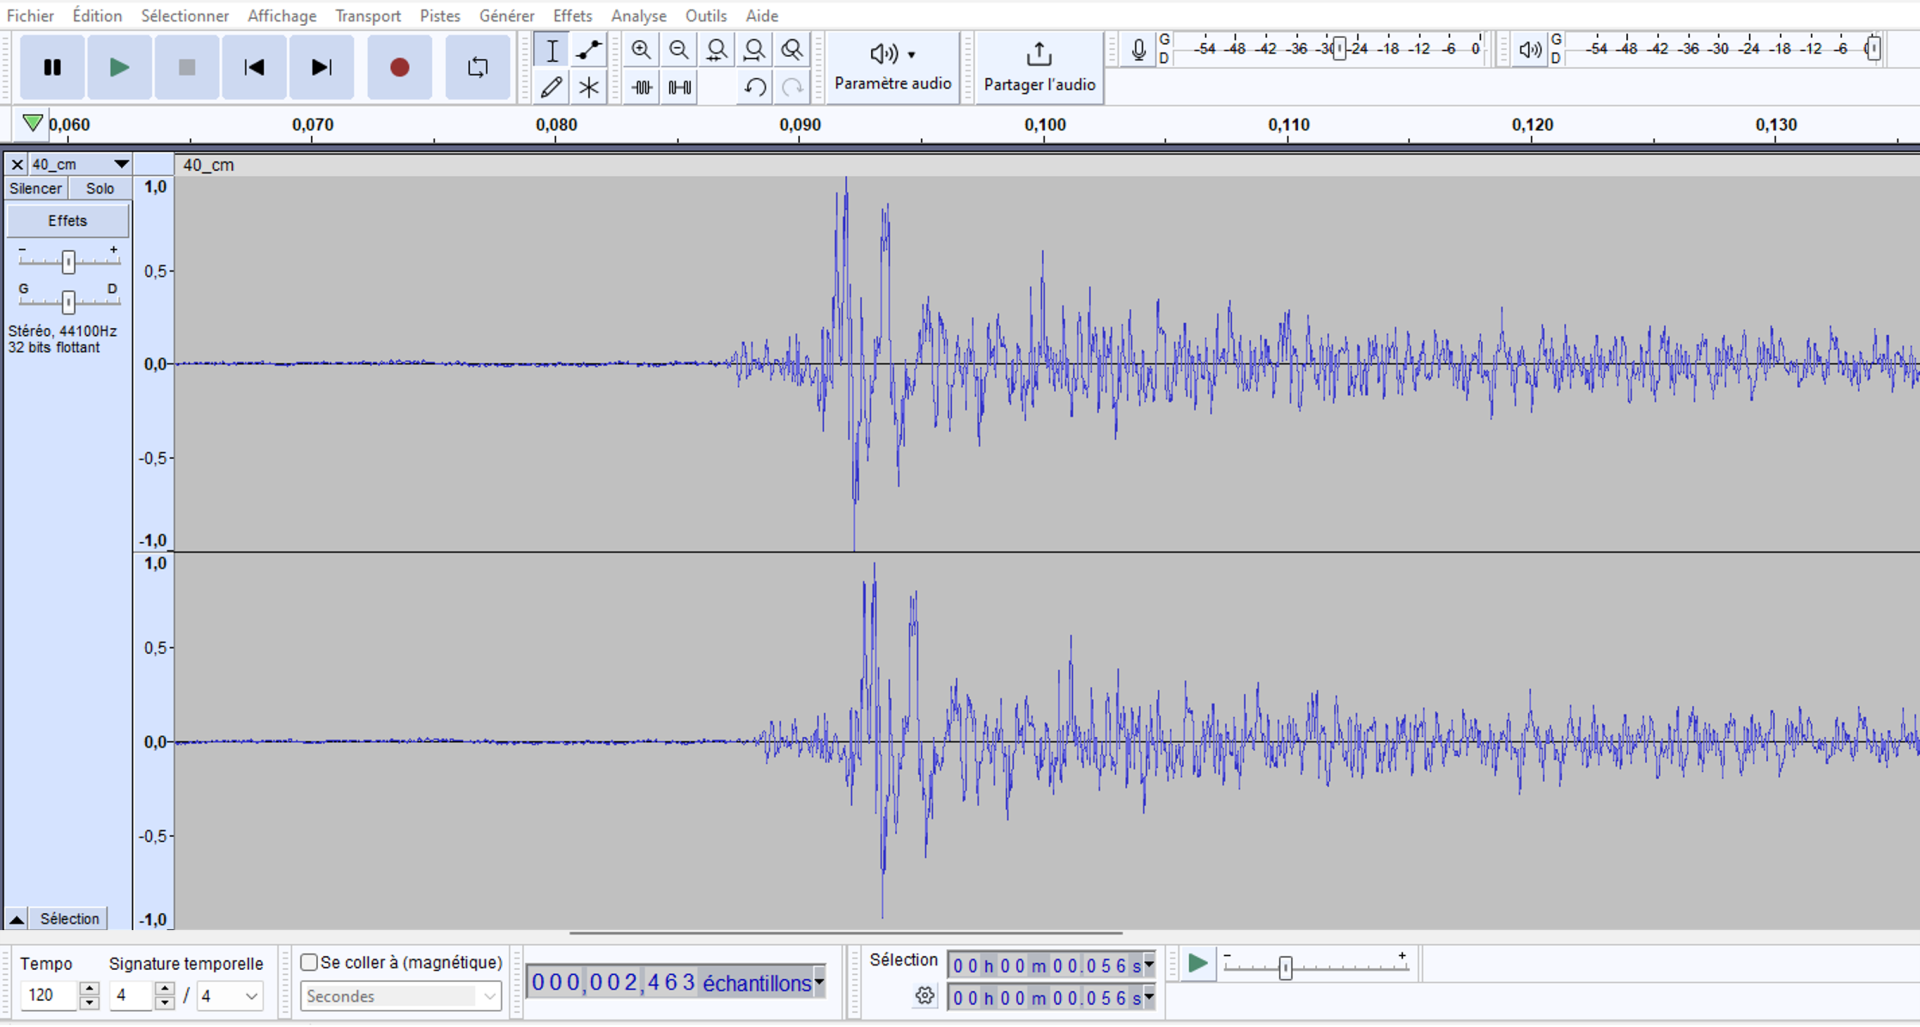Open time signature denominator dropdown
Screen dimensions: 1920x1027
pyautogui.click(x=251, y=996)
